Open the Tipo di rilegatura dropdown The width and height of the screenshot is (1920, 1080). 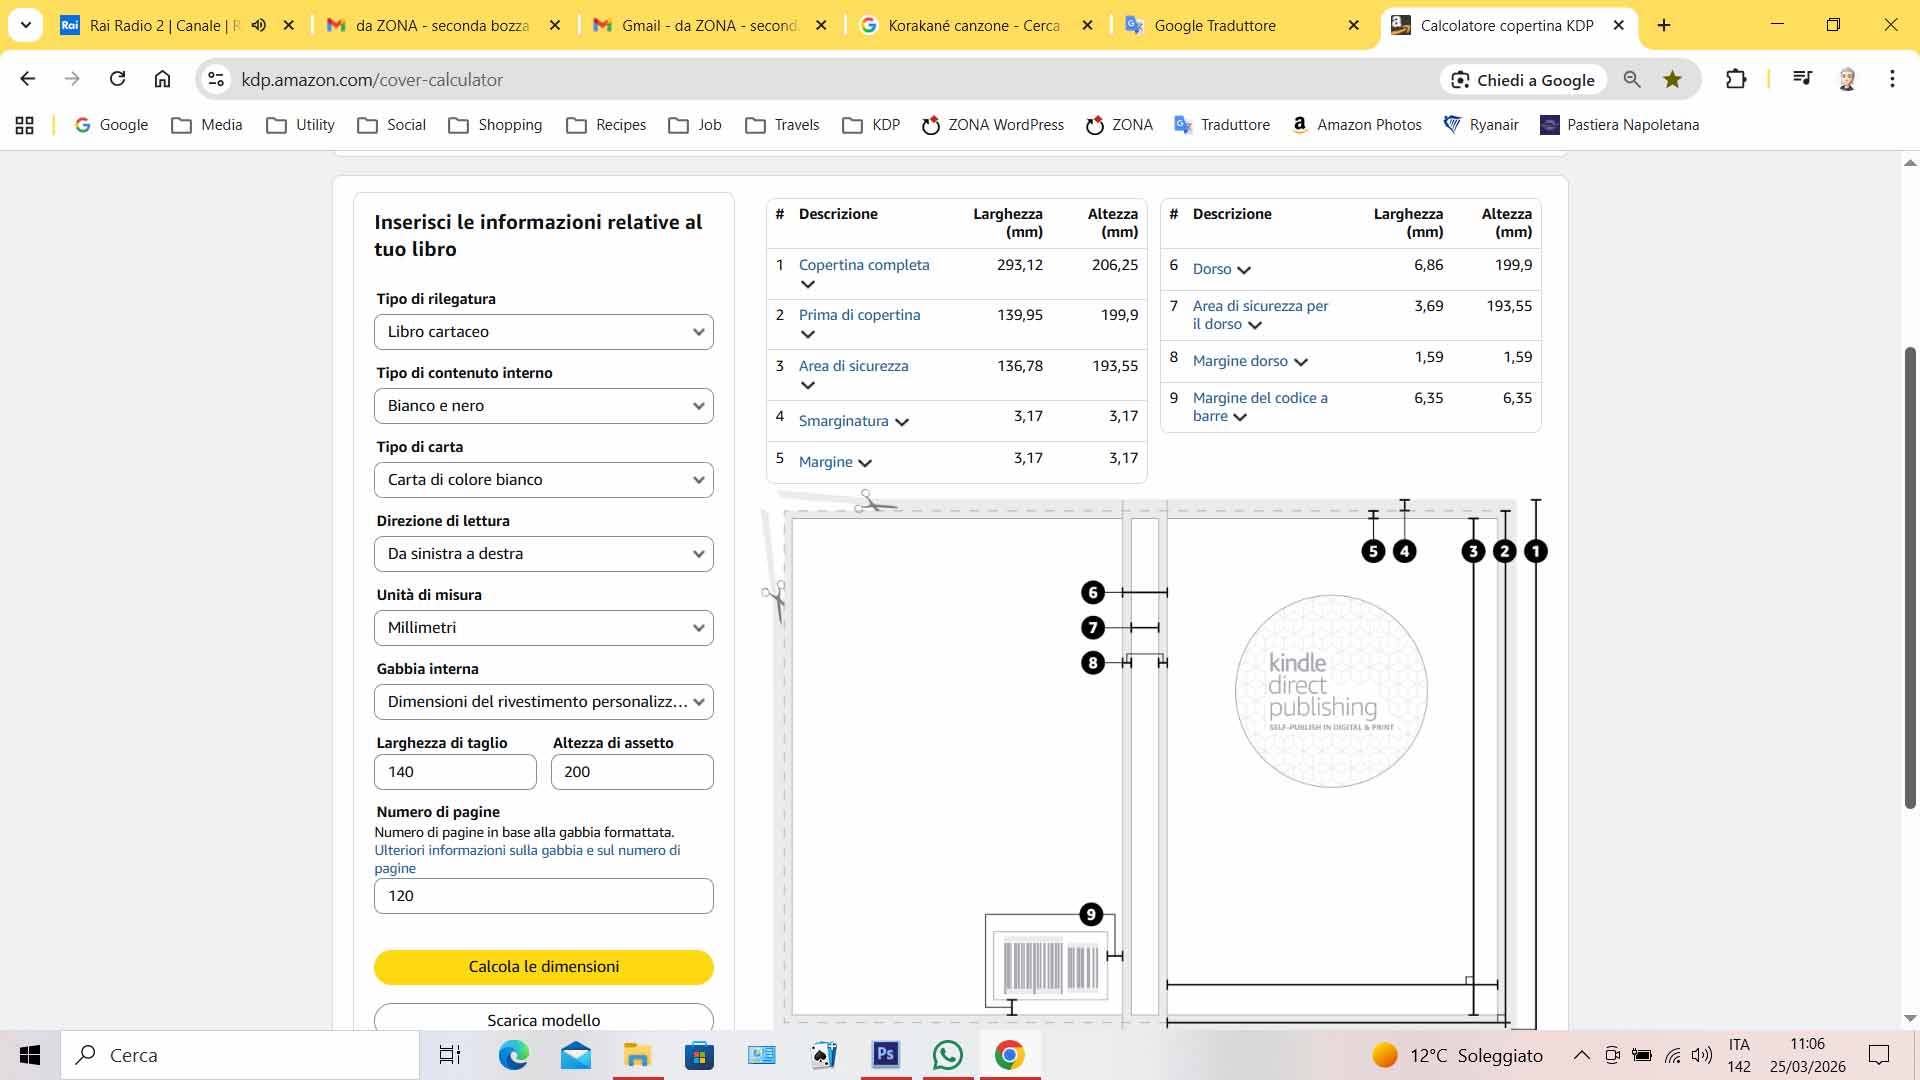543,332
